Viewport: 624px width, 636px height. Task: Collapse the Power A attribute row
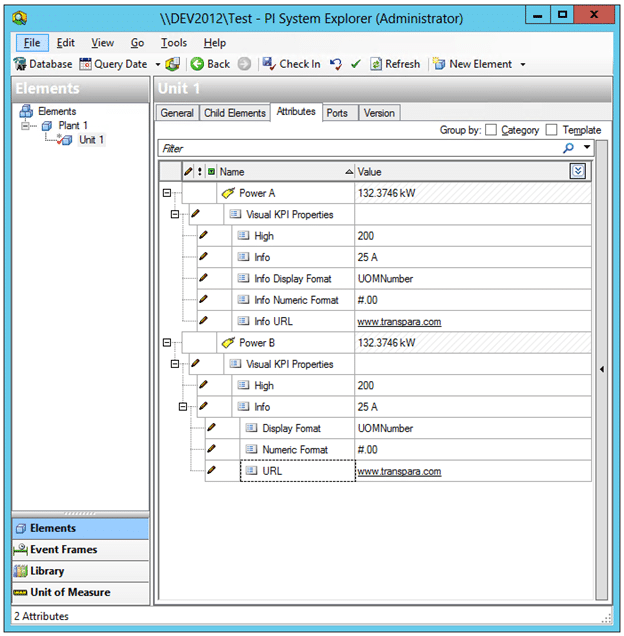(166, 193)
